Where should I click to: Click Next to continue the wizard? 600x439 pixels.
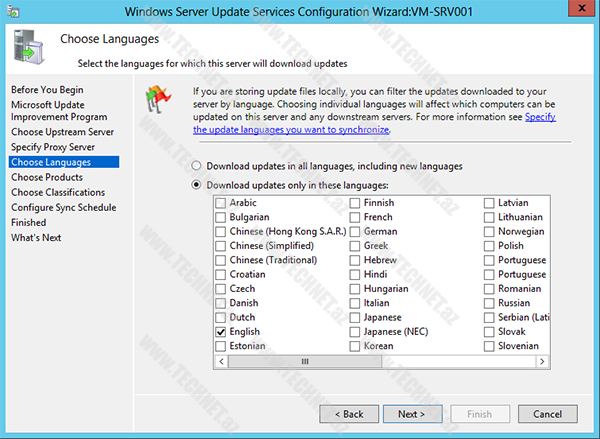[x=412, y=414]
